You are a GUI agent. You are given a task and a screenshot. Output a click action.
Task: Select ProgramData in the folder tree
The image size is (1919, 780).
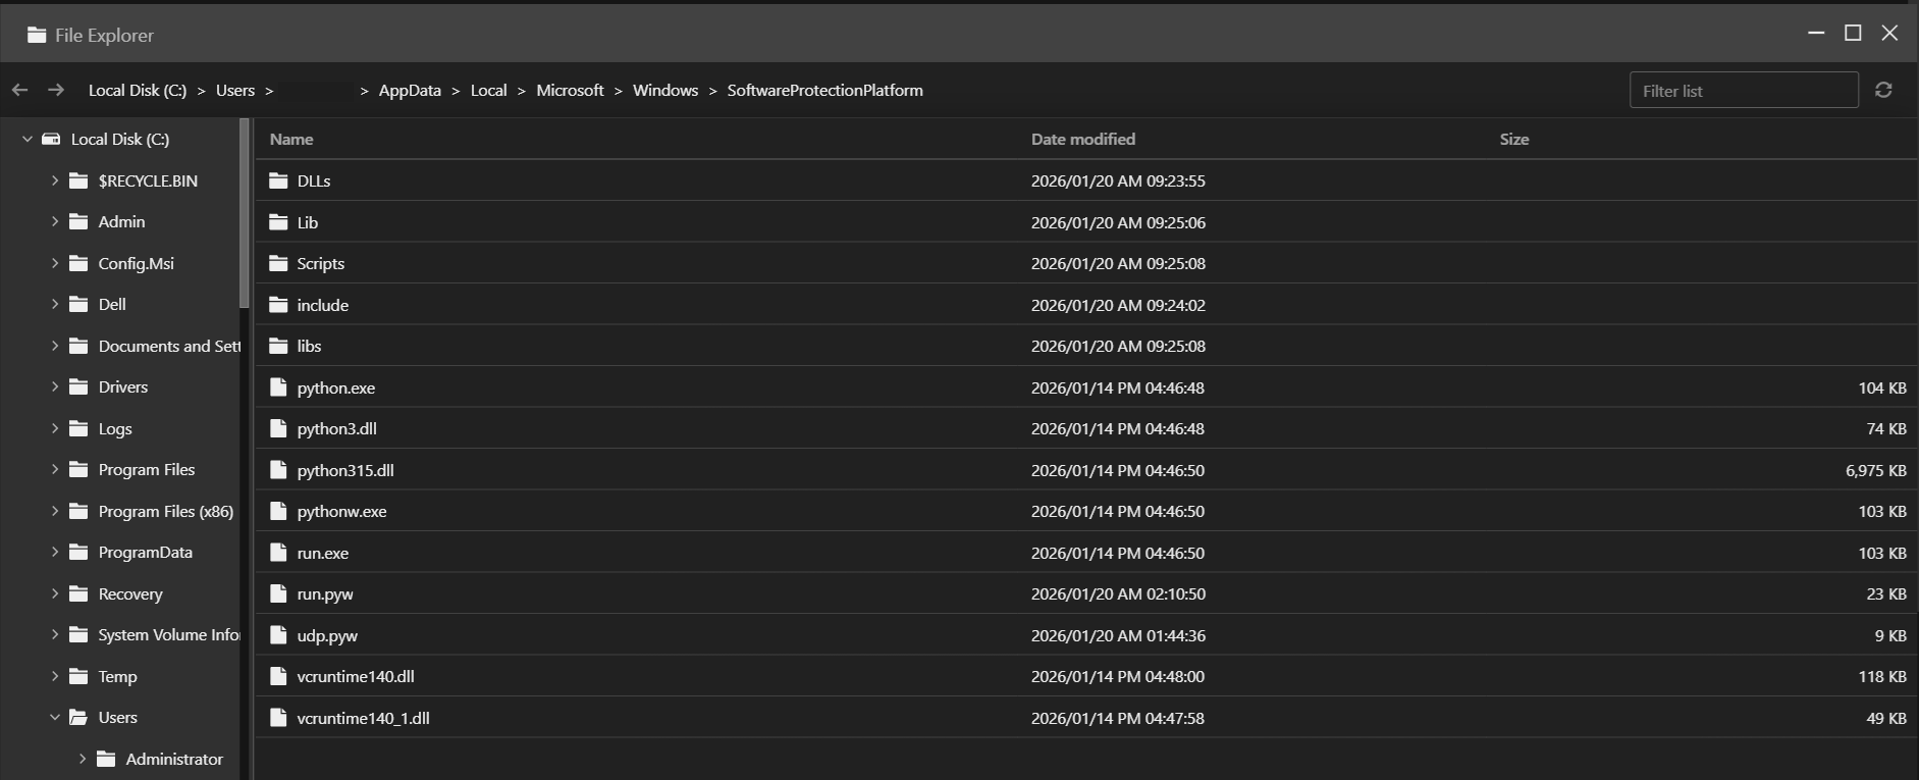145,552
